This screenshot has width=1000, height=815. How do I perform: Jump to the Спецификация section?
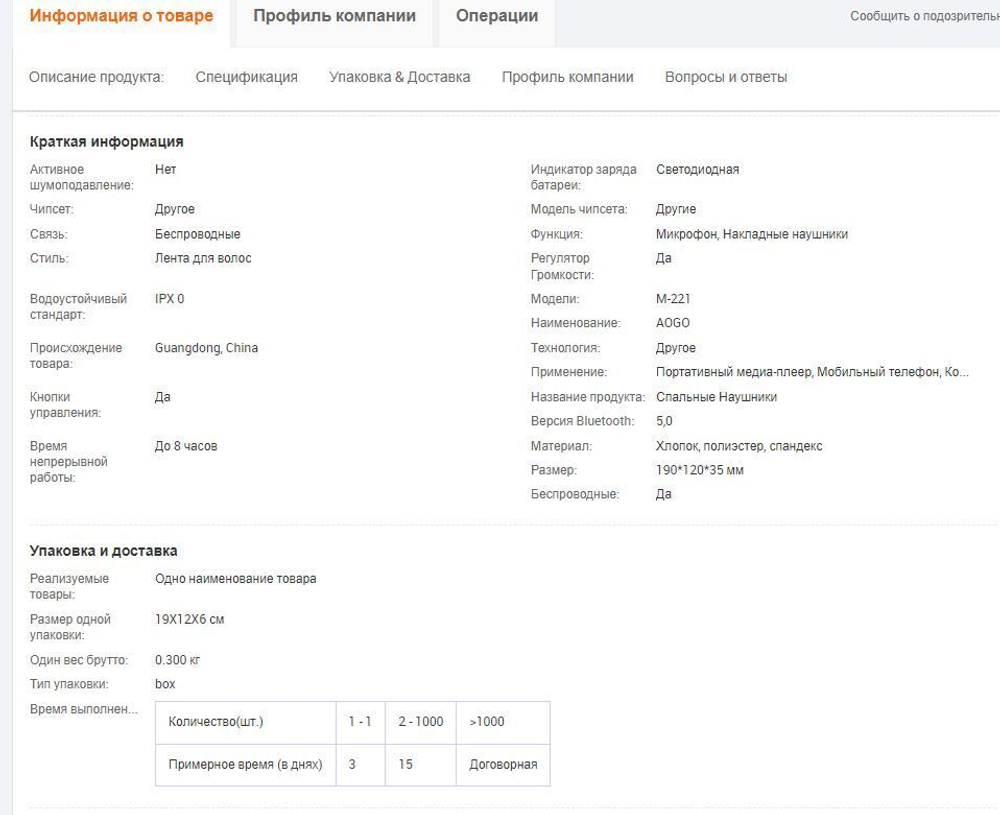click(246, 77)
